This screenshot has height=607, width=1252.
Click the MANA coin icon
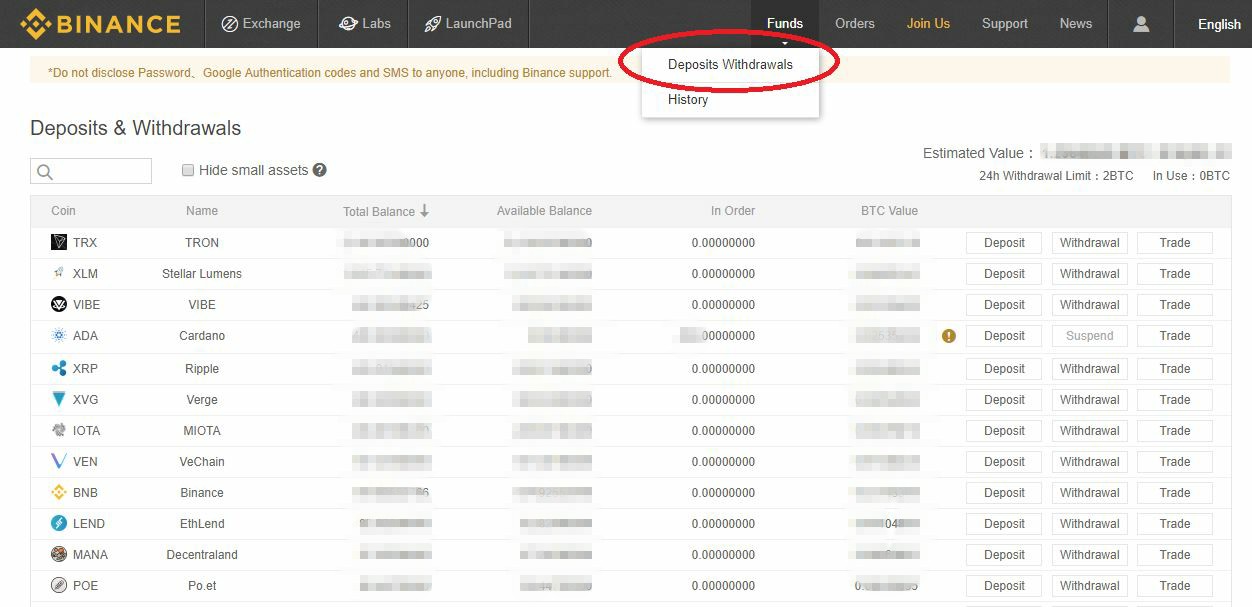(59, 554)
